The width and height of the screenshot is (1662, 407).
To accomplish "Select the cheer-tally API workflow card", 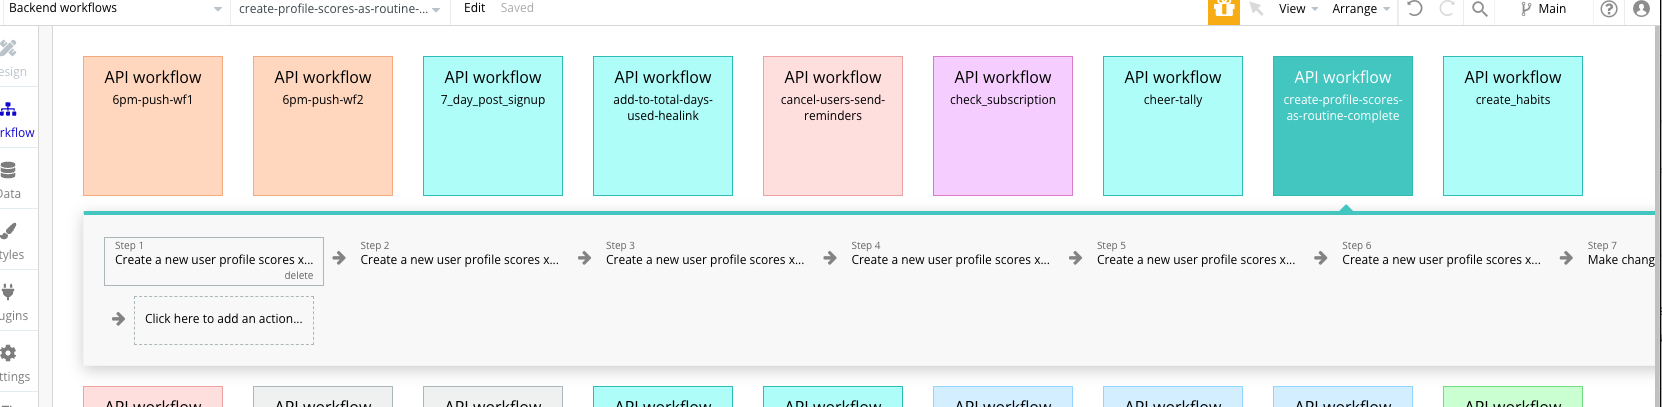I will pyautogui.click(x=1172, y=125).
